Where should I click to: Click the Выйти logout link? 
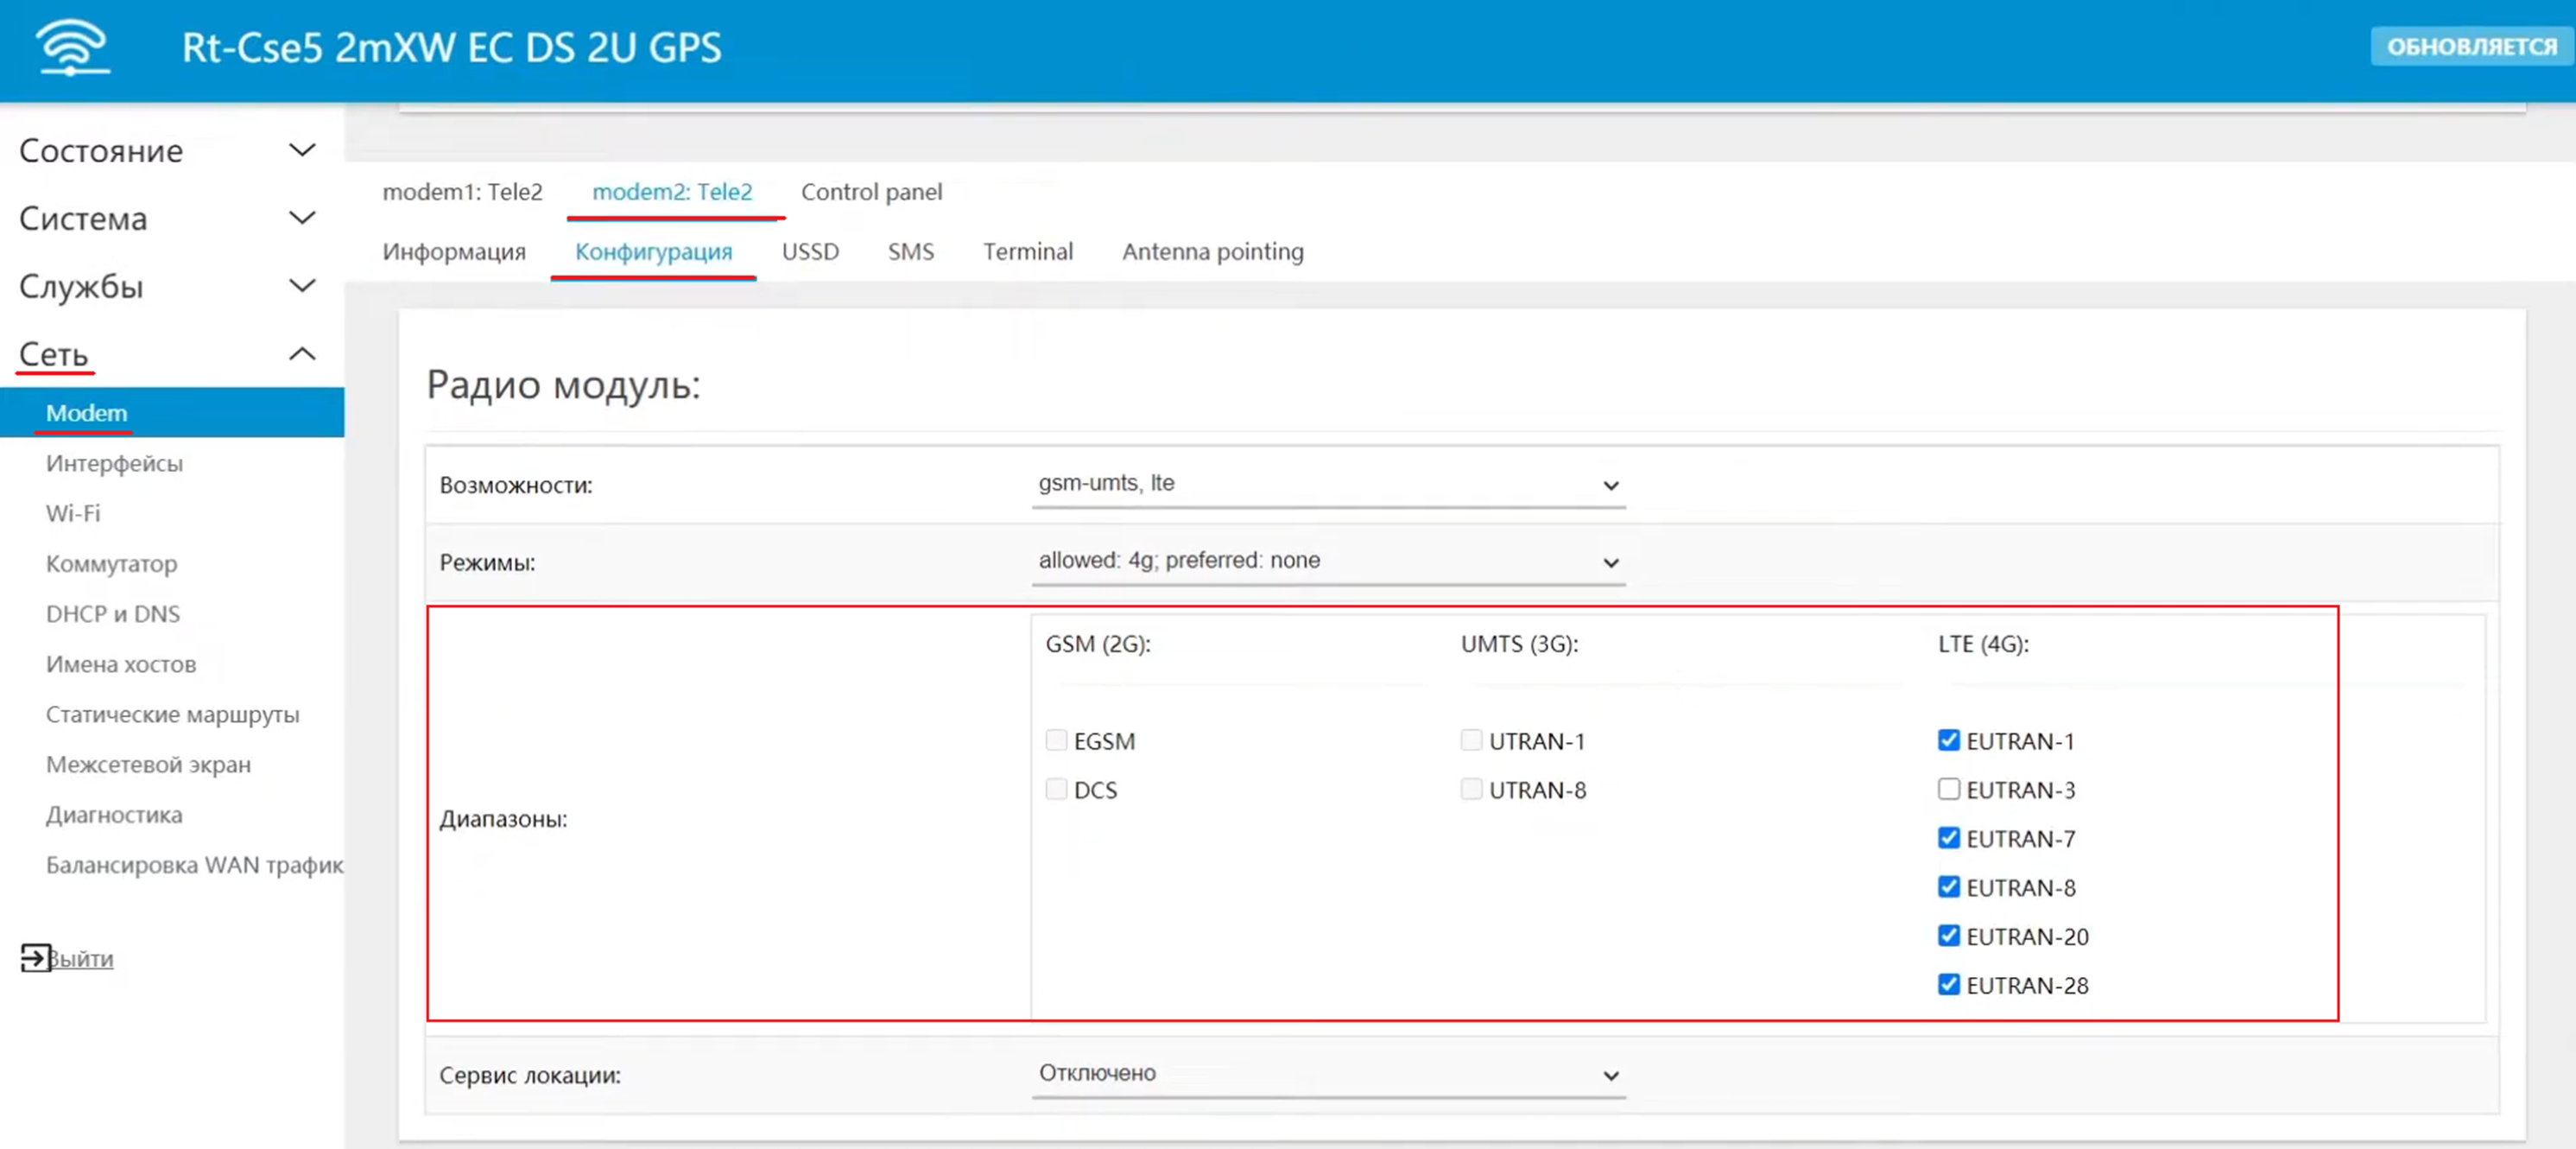(x=81, y=958)
